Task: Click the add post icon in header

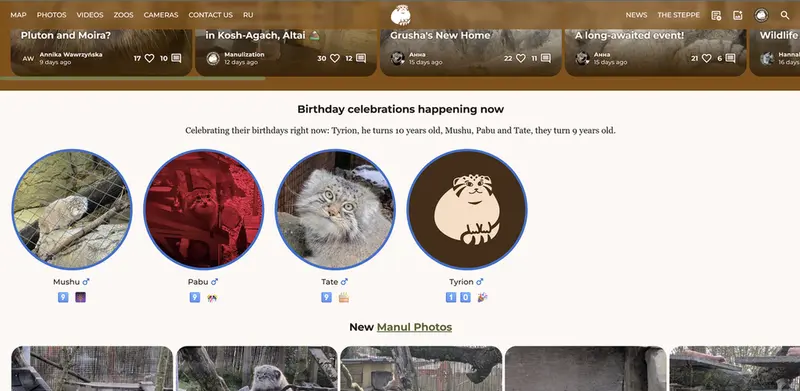Action: 716,15
